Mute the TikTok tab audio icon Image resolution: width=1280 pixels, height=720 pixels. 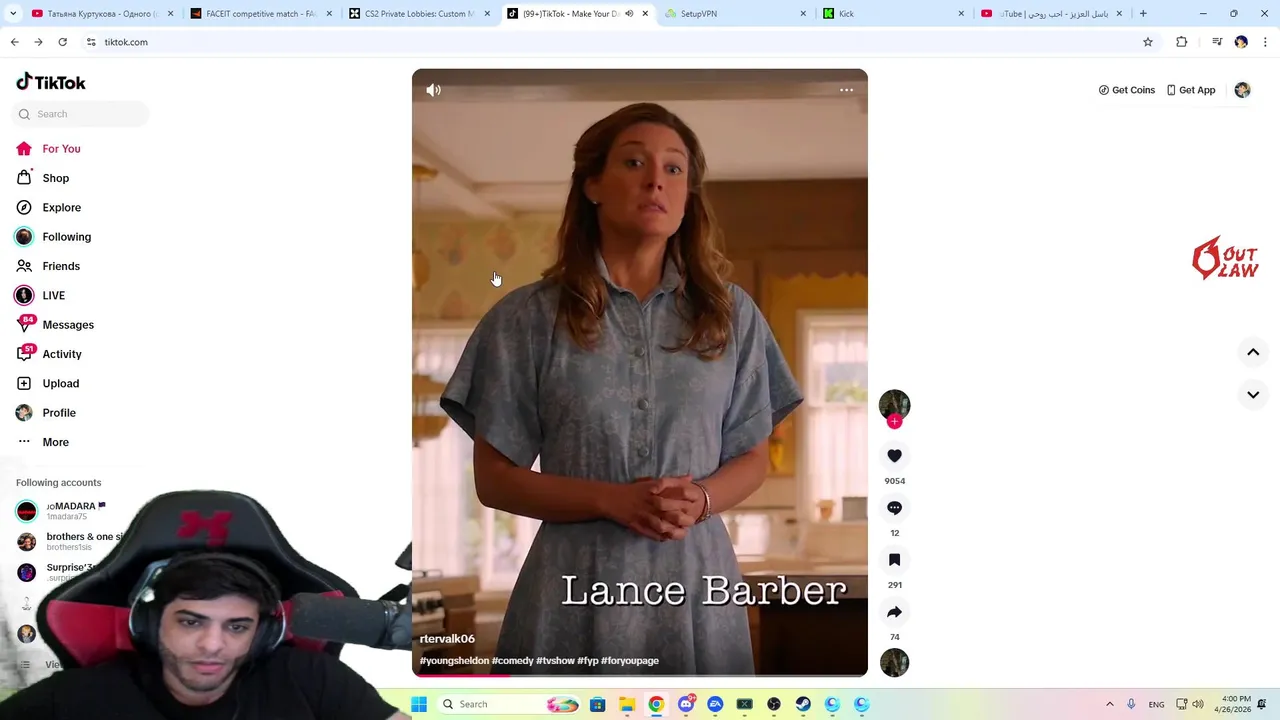(x=629, y=14)
